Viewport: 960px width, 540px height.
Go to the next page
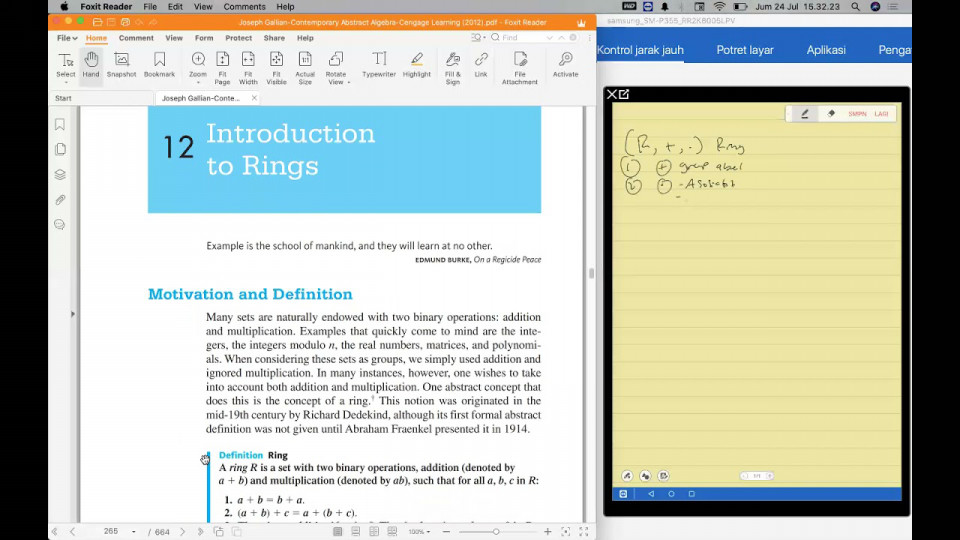click(x=182, y=531)
